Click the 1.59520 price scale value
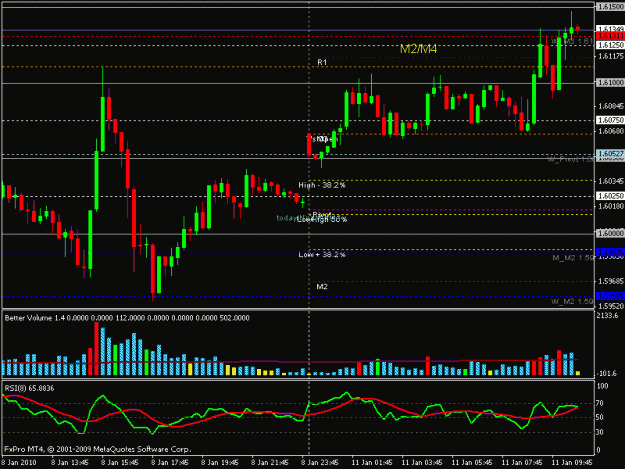The width and height of the screenshot is (625, 469). (x=610, y=306)
